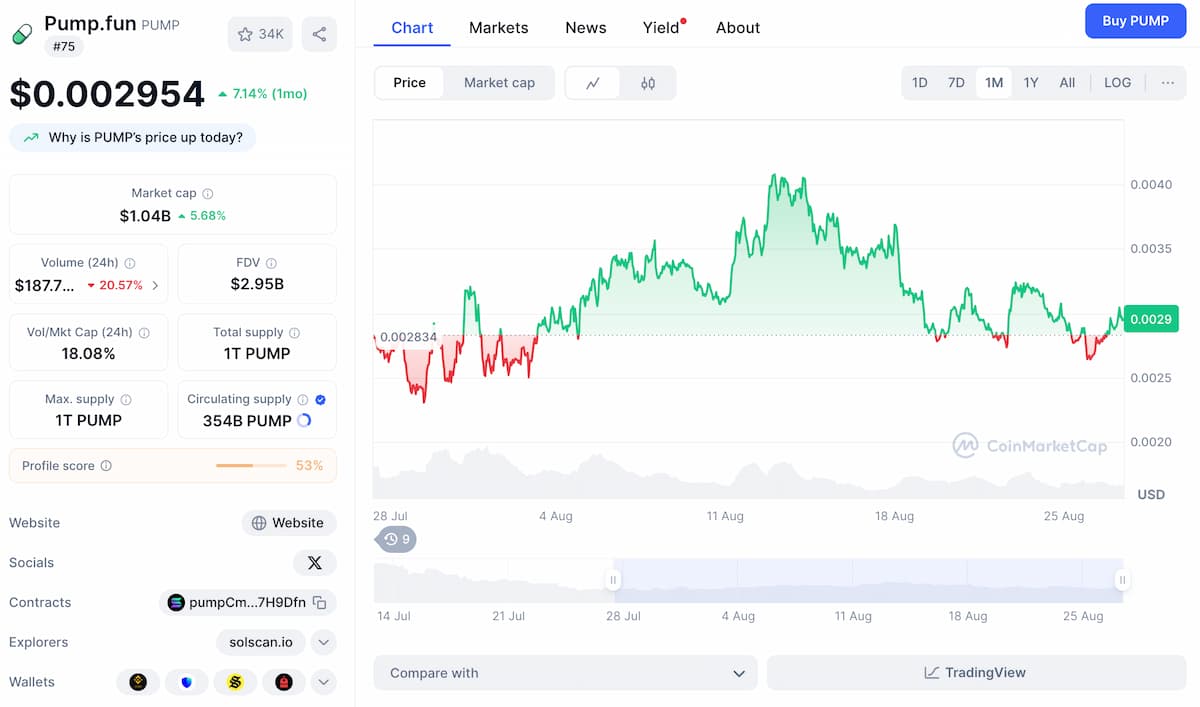Click the #75 rank badge
This screenshot has width=1200, height=707.
tap(64, 46)
